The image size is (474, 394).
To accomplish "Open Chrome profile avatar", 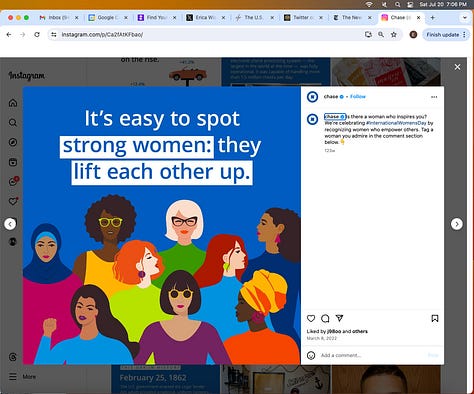I will point(413,35).
